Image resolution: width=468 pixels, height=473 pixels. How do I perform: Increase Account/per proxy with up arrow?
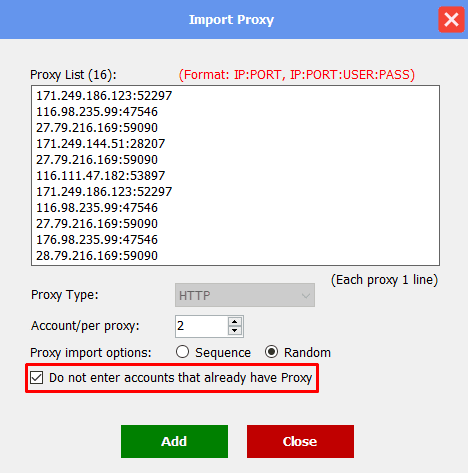(235, 322)
